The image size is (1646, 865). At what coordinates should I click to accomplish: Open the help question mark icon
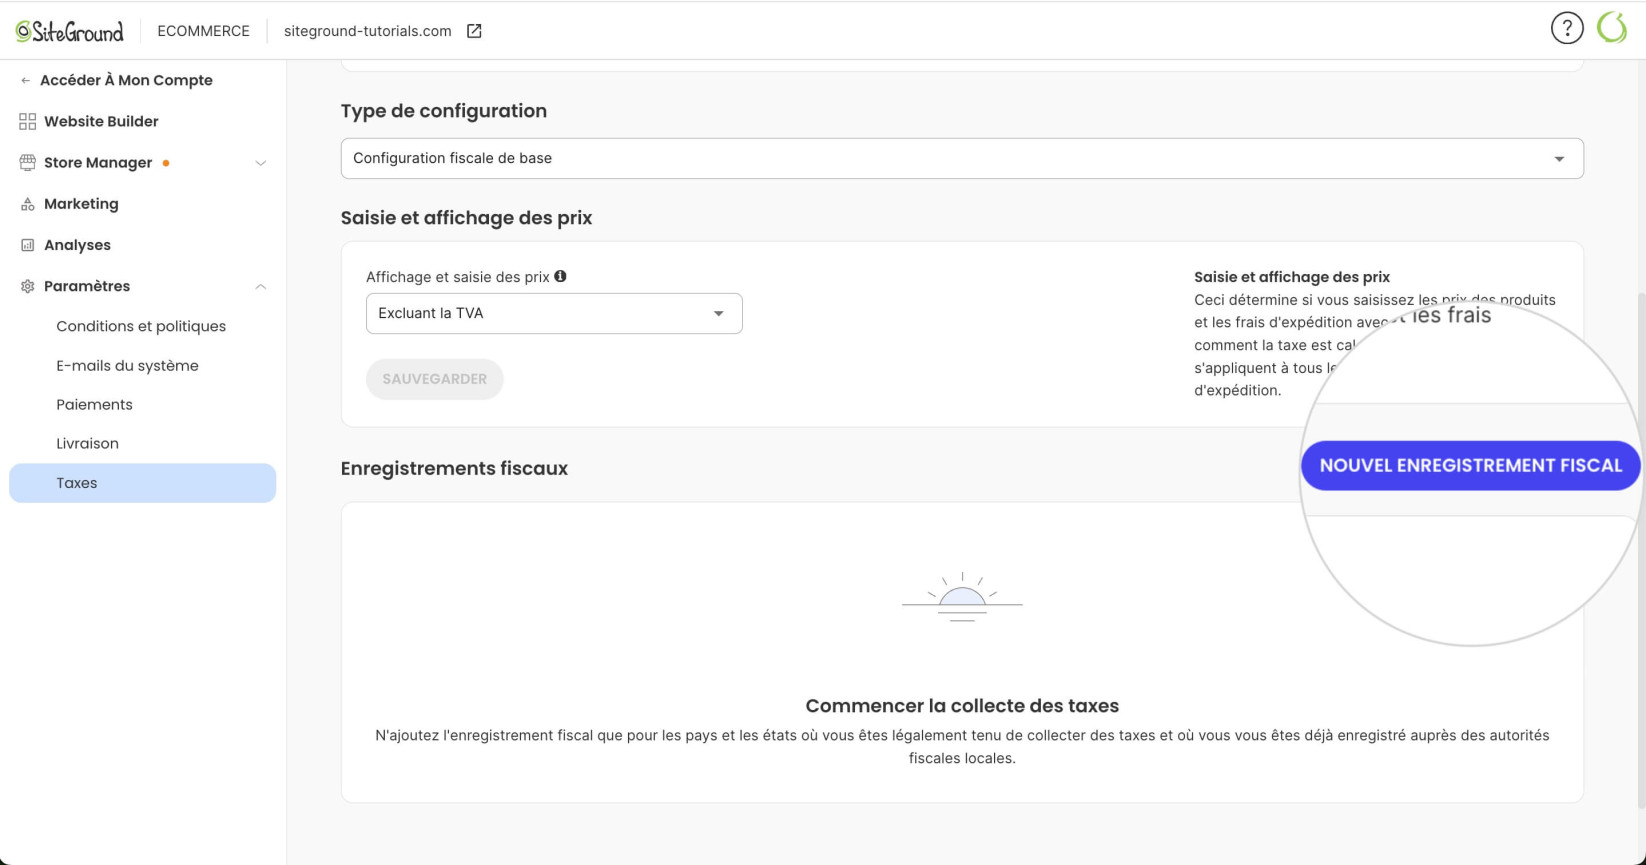point(1567,28)
